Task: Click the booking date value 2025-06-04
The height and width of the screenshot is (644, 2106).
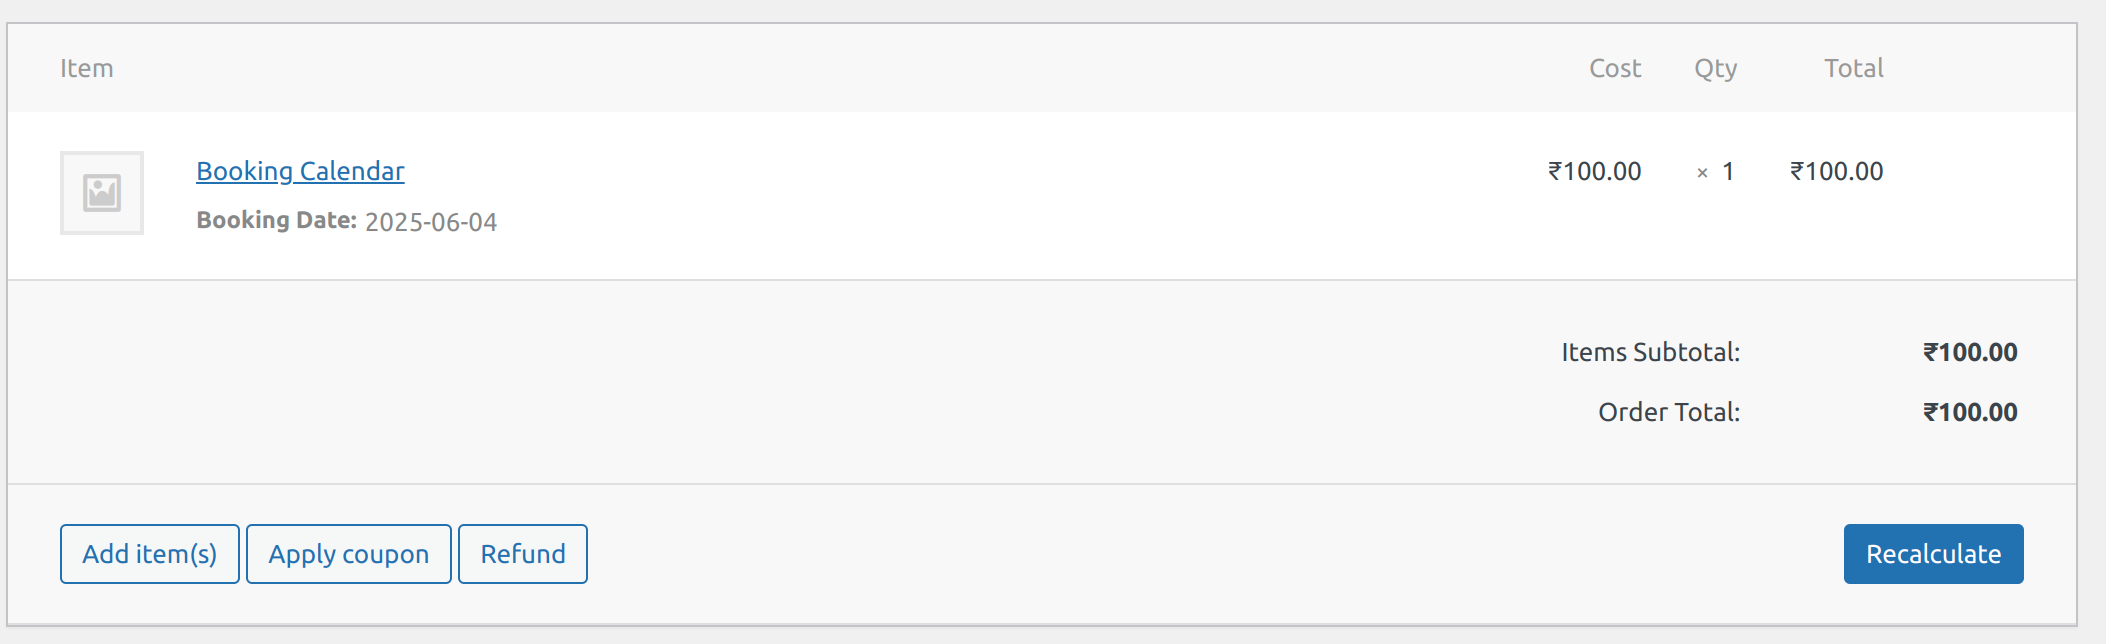Action: tap(431, 222)
